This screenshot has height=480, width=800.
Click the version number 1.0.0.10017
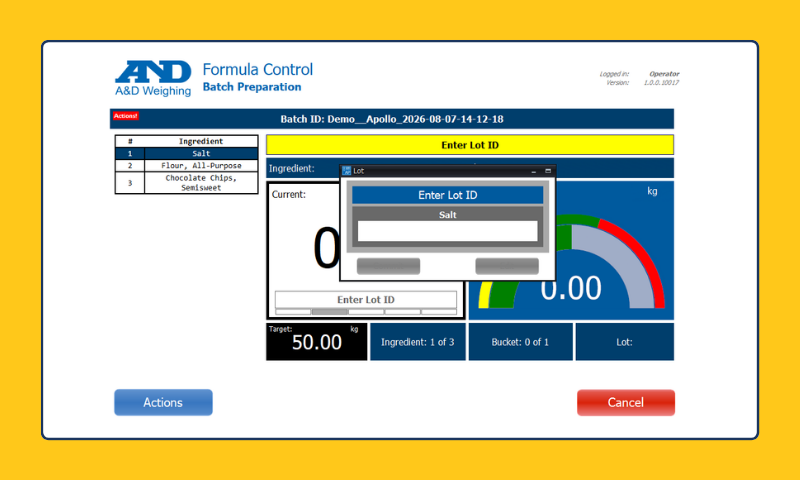click(x=661, y=83)
